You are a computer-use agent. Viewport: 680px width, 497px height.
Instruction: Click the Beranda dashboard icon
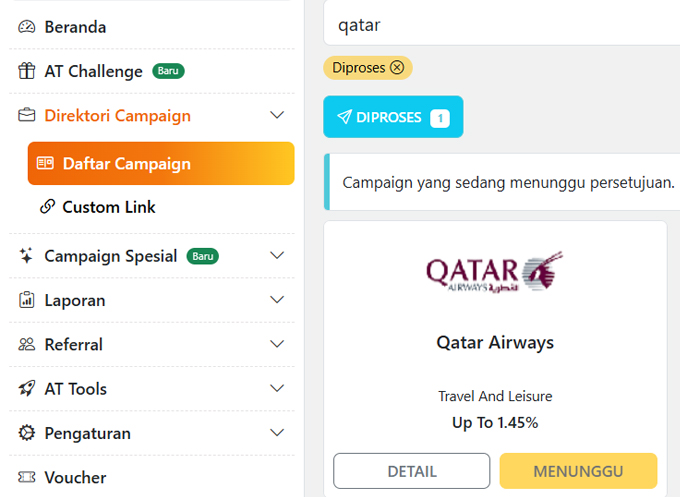pyautogui.click(x=27, y=27)
